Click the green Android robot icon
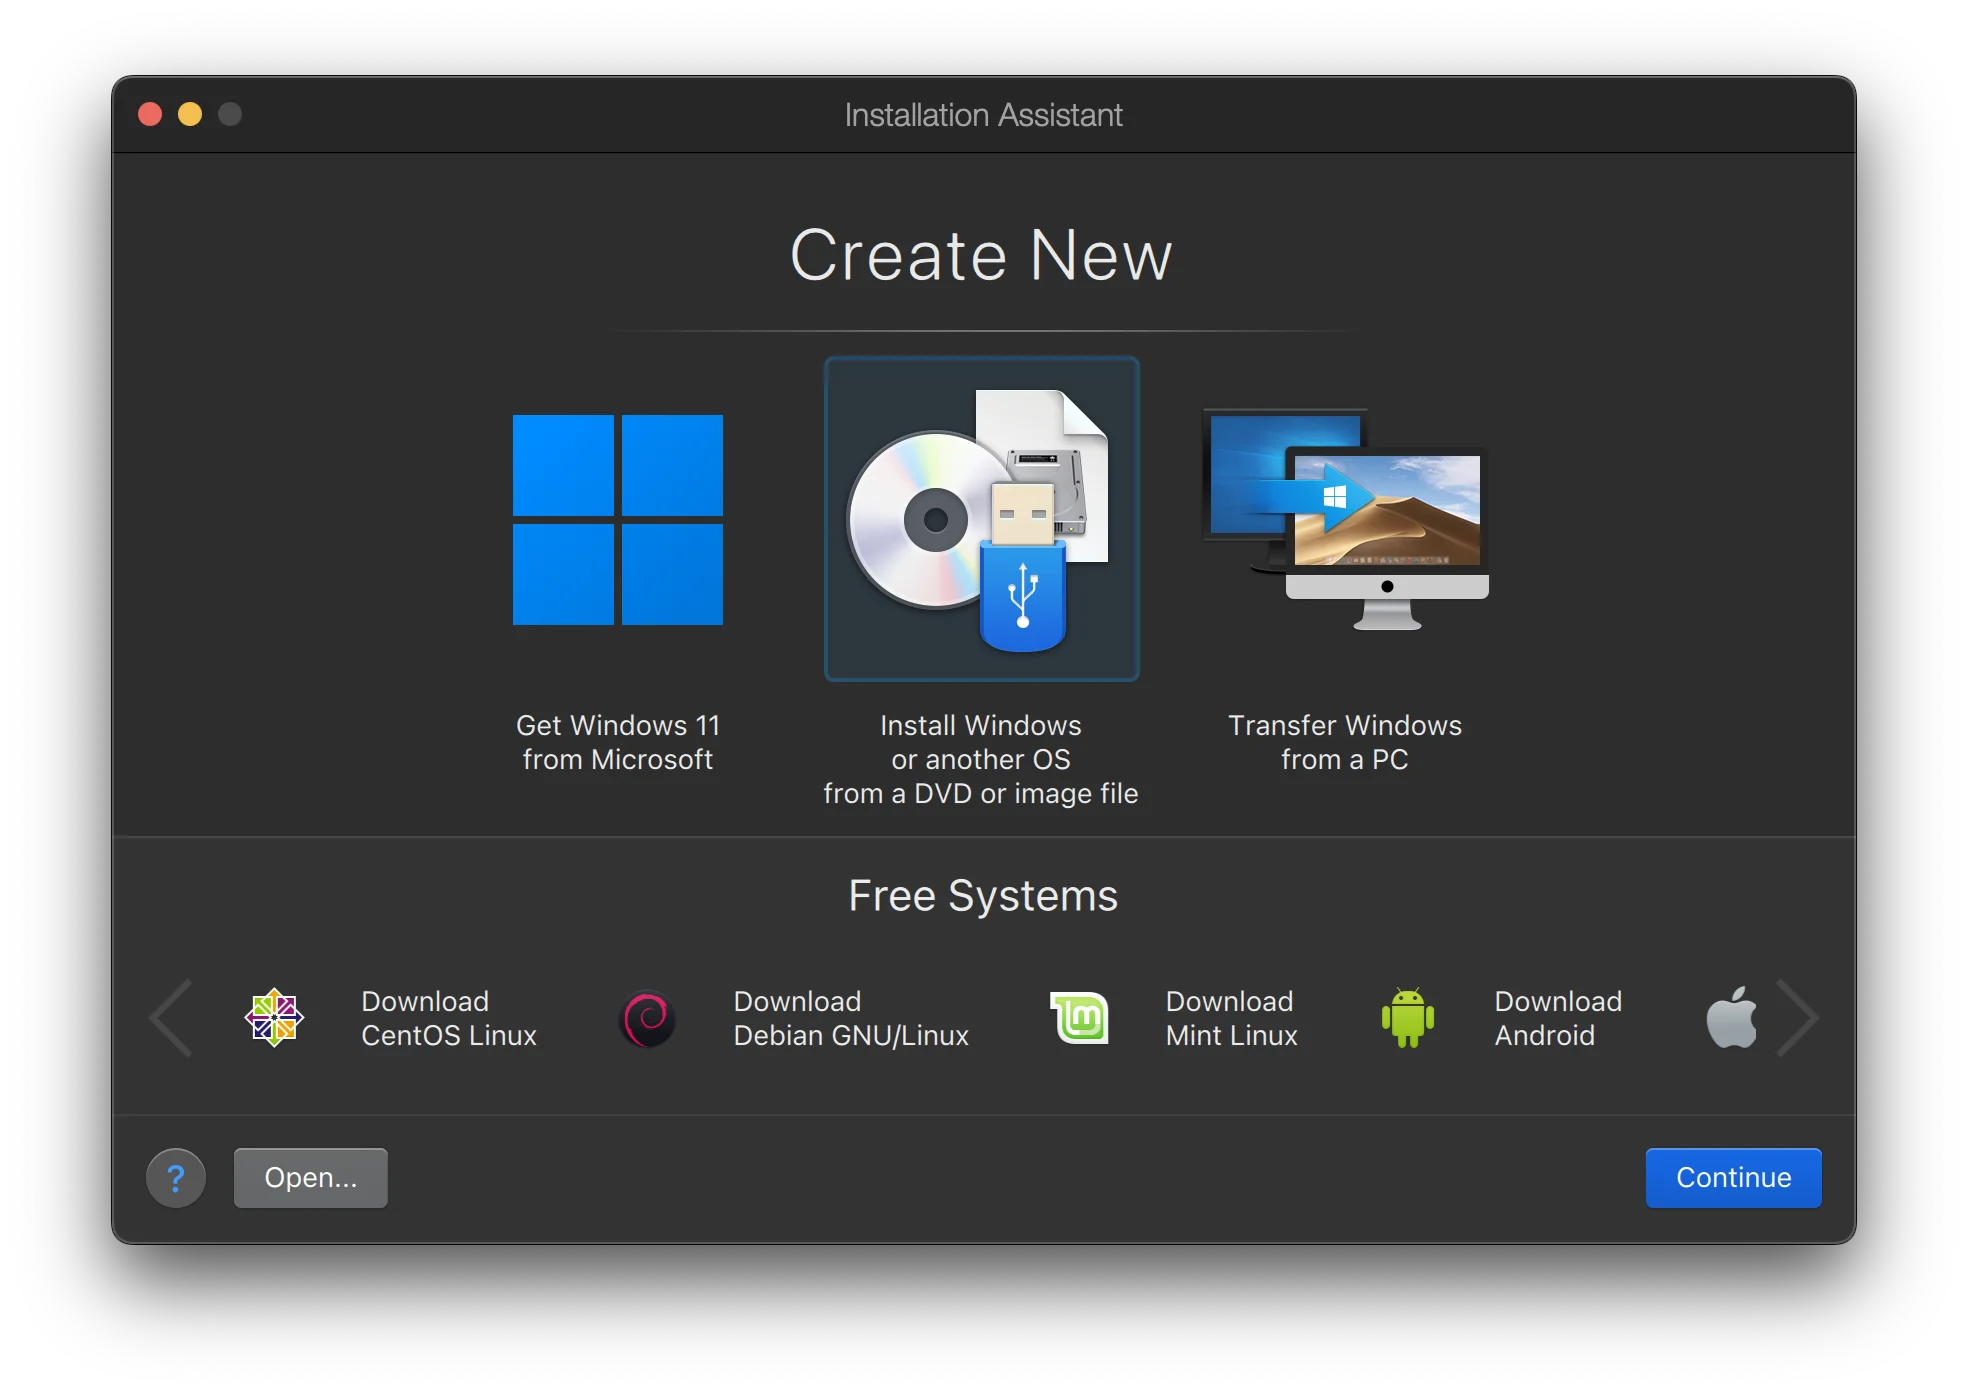 pyautogui.click(x=1408, y=1018)
